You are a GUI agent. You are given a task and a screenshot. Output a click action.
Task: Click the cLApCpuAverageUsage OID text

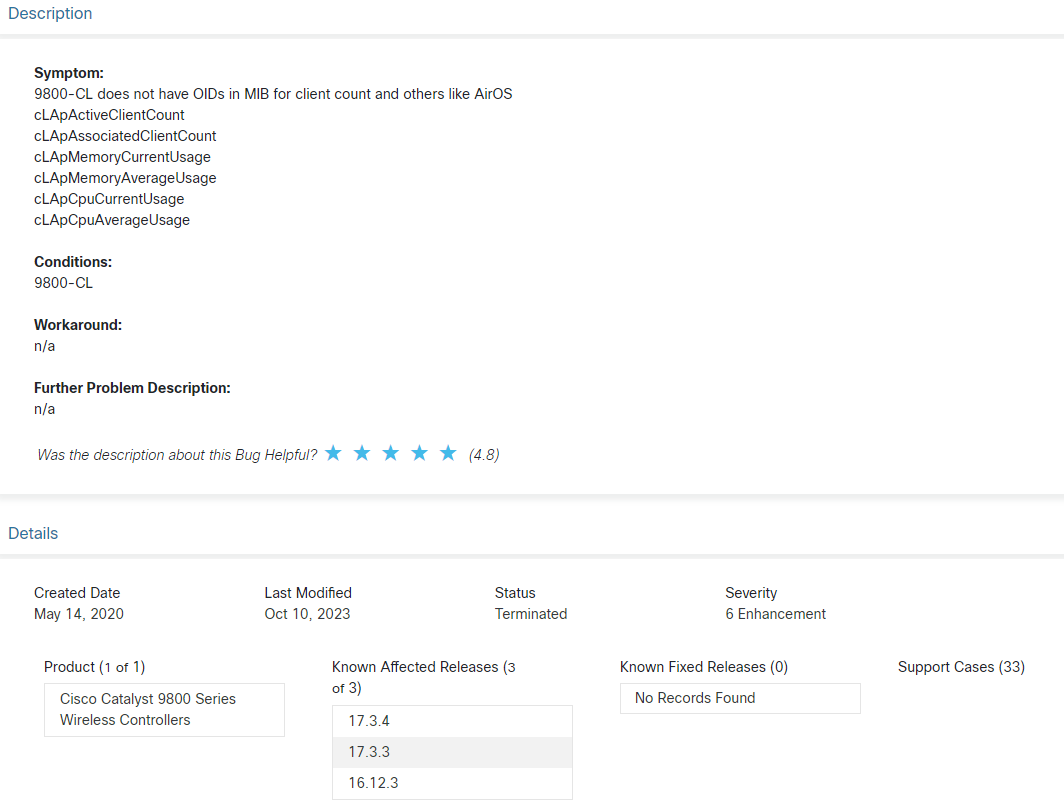click(x=112, y=220)
